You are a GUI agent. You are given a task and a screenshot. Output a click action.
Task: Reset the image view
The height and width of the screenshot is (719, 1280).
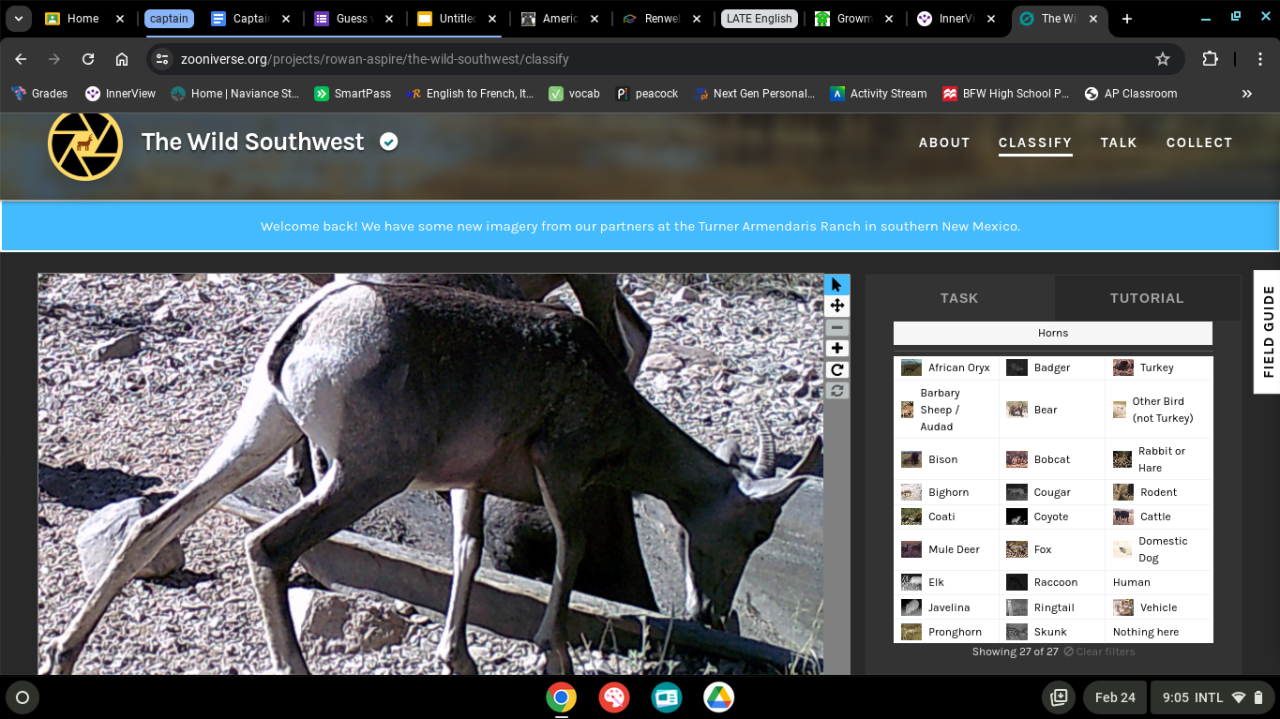[x=837, y=390]
